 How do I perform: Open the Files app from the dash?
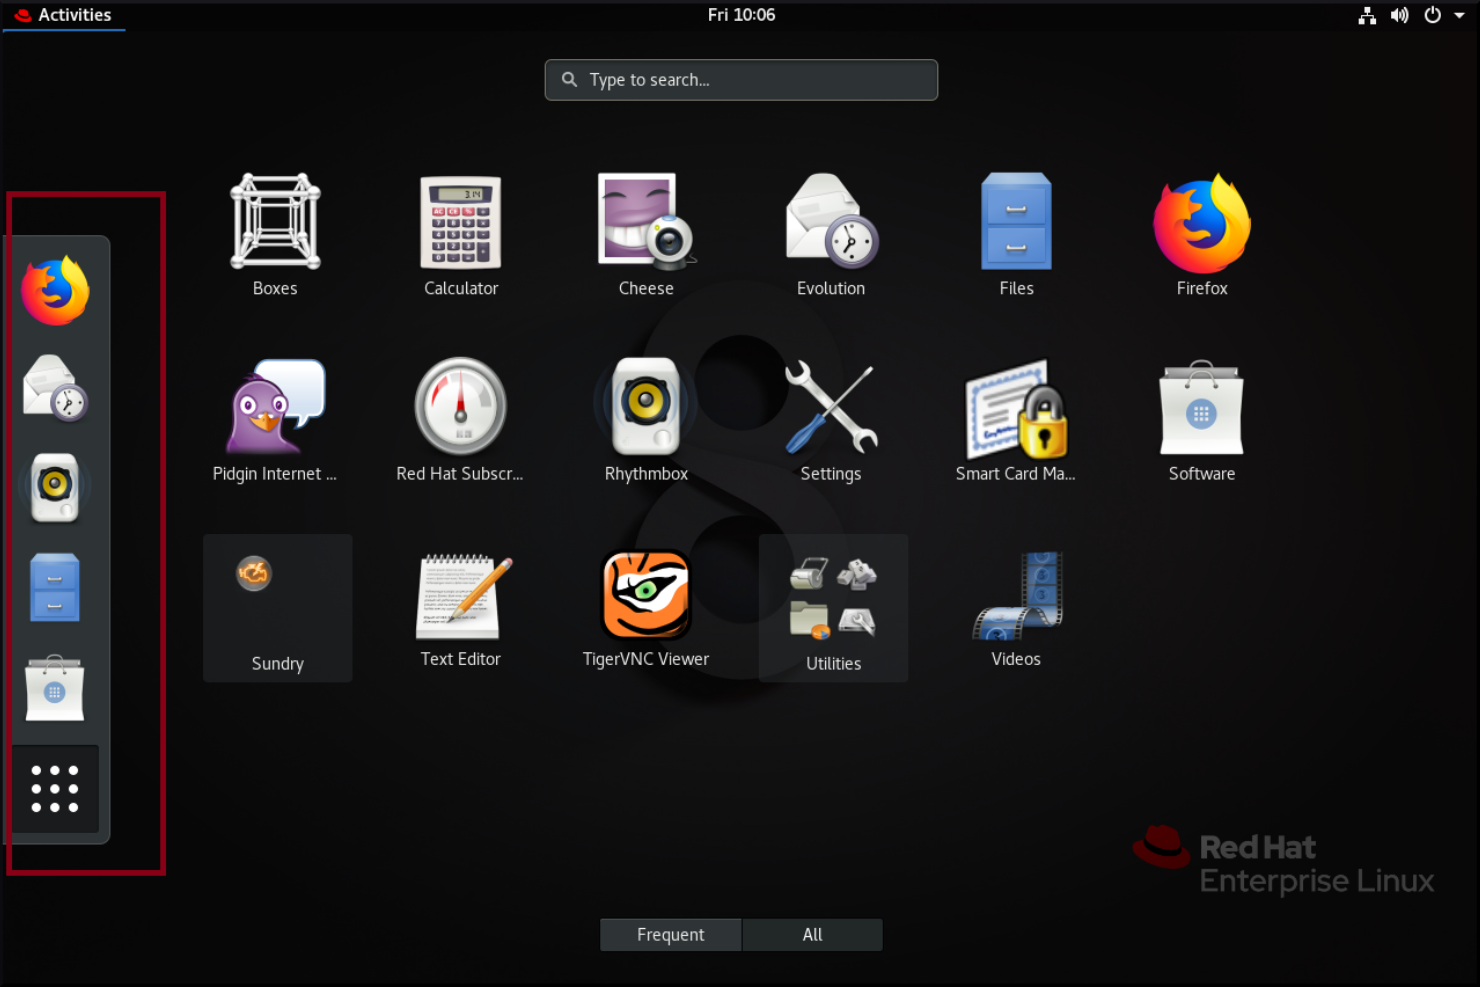point(53,587)
